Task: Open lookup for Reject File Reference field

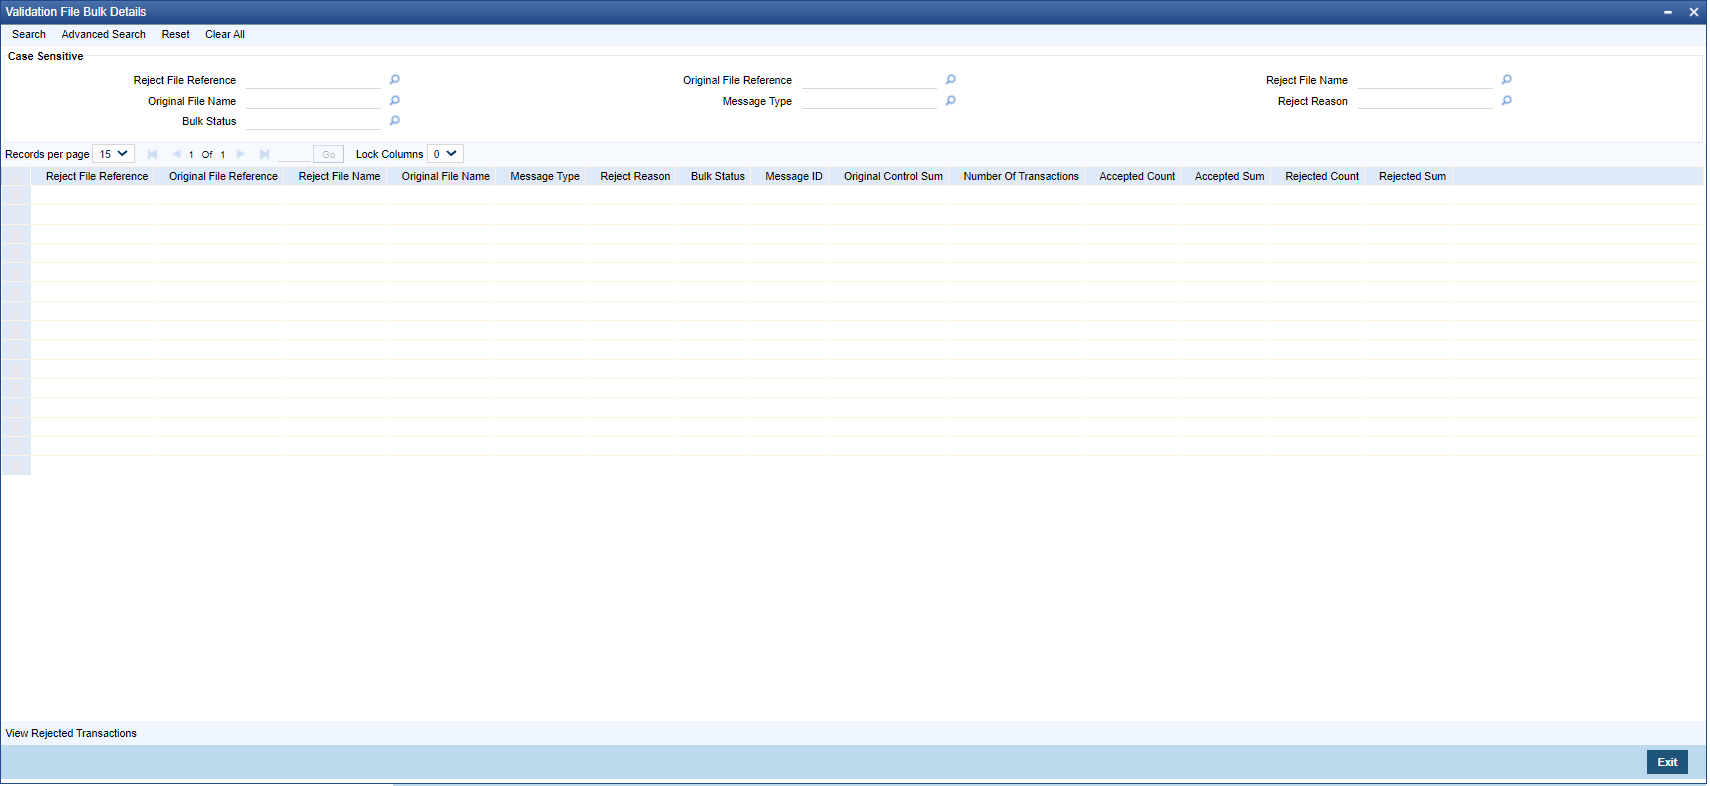Action: [x=395, y=80]
